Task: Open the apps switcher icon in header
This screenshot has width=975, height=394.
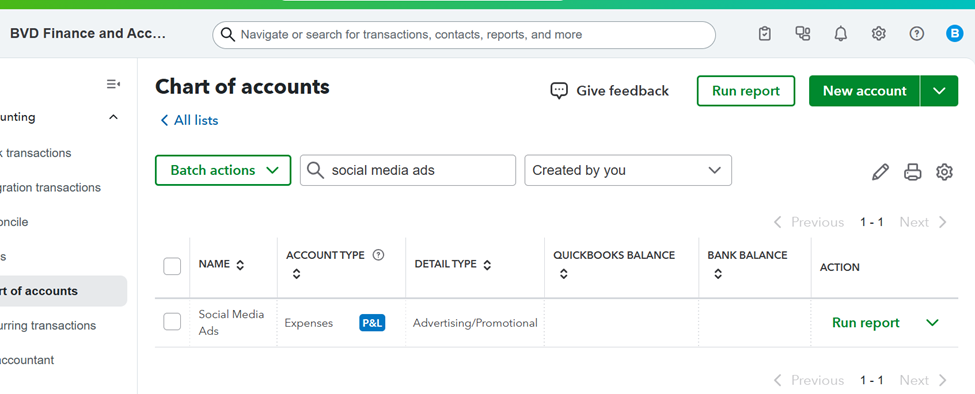Action: point(803,34)
